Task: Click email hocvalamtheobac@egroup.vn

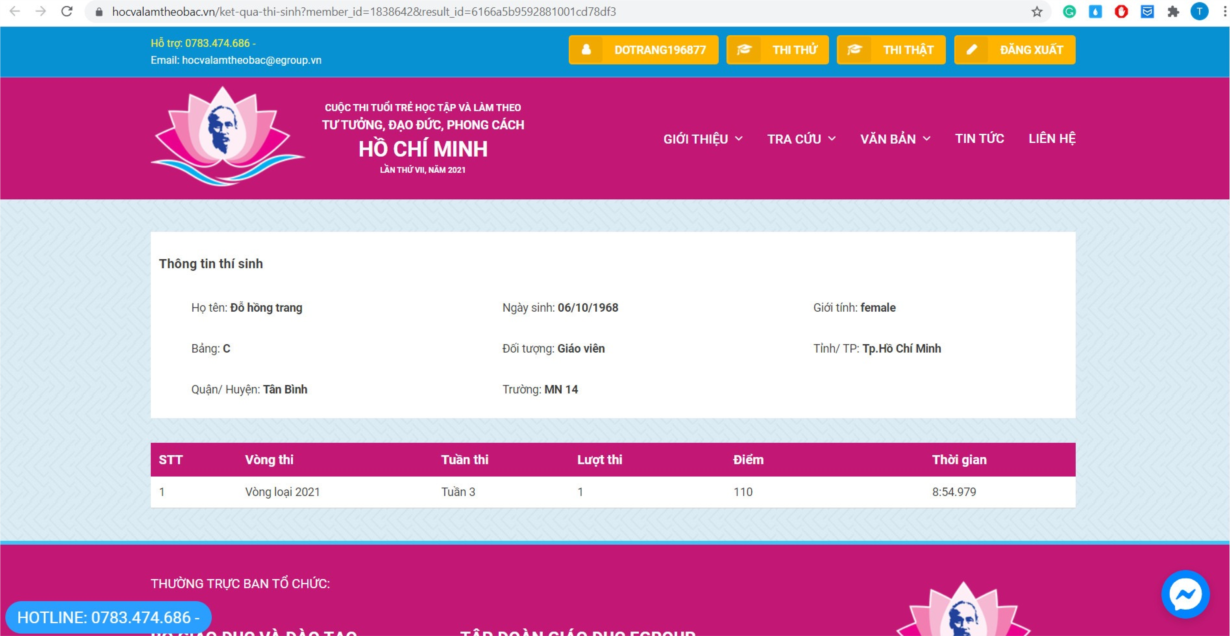Action: 251,60
